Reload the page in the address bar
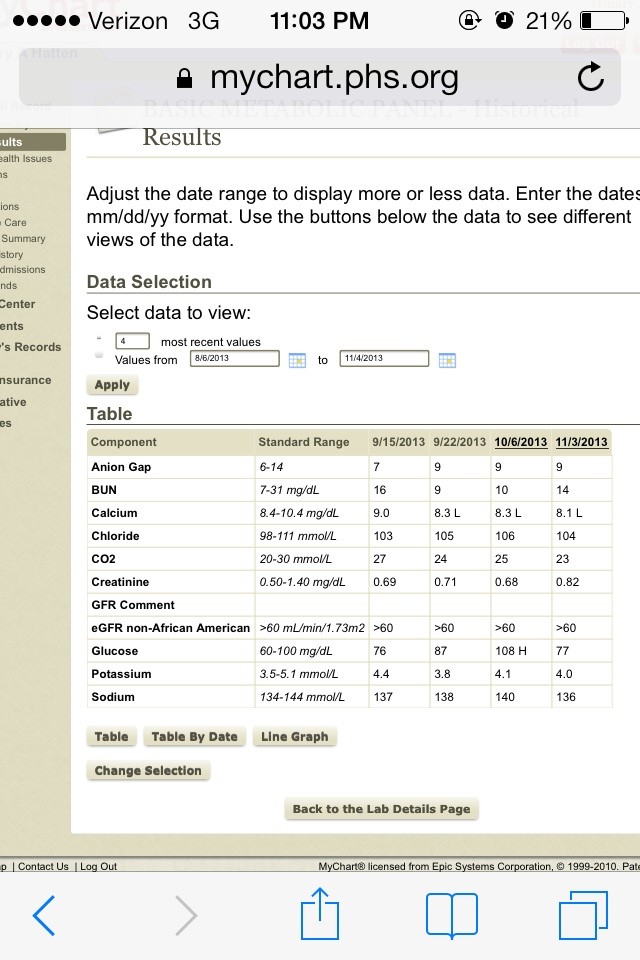The width and height of the screenshot is (640, 960). pyautogui.click(x=591, y=78)
